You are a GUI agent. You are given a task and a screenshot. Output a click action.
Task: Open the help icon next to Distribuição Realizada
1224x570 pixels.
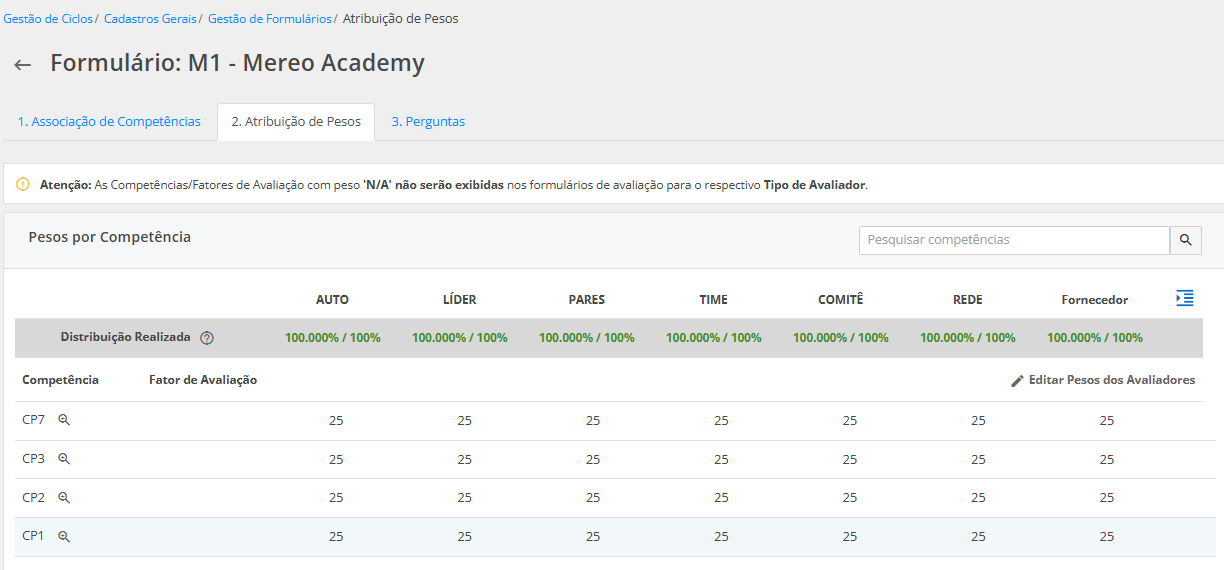[207, 338]
